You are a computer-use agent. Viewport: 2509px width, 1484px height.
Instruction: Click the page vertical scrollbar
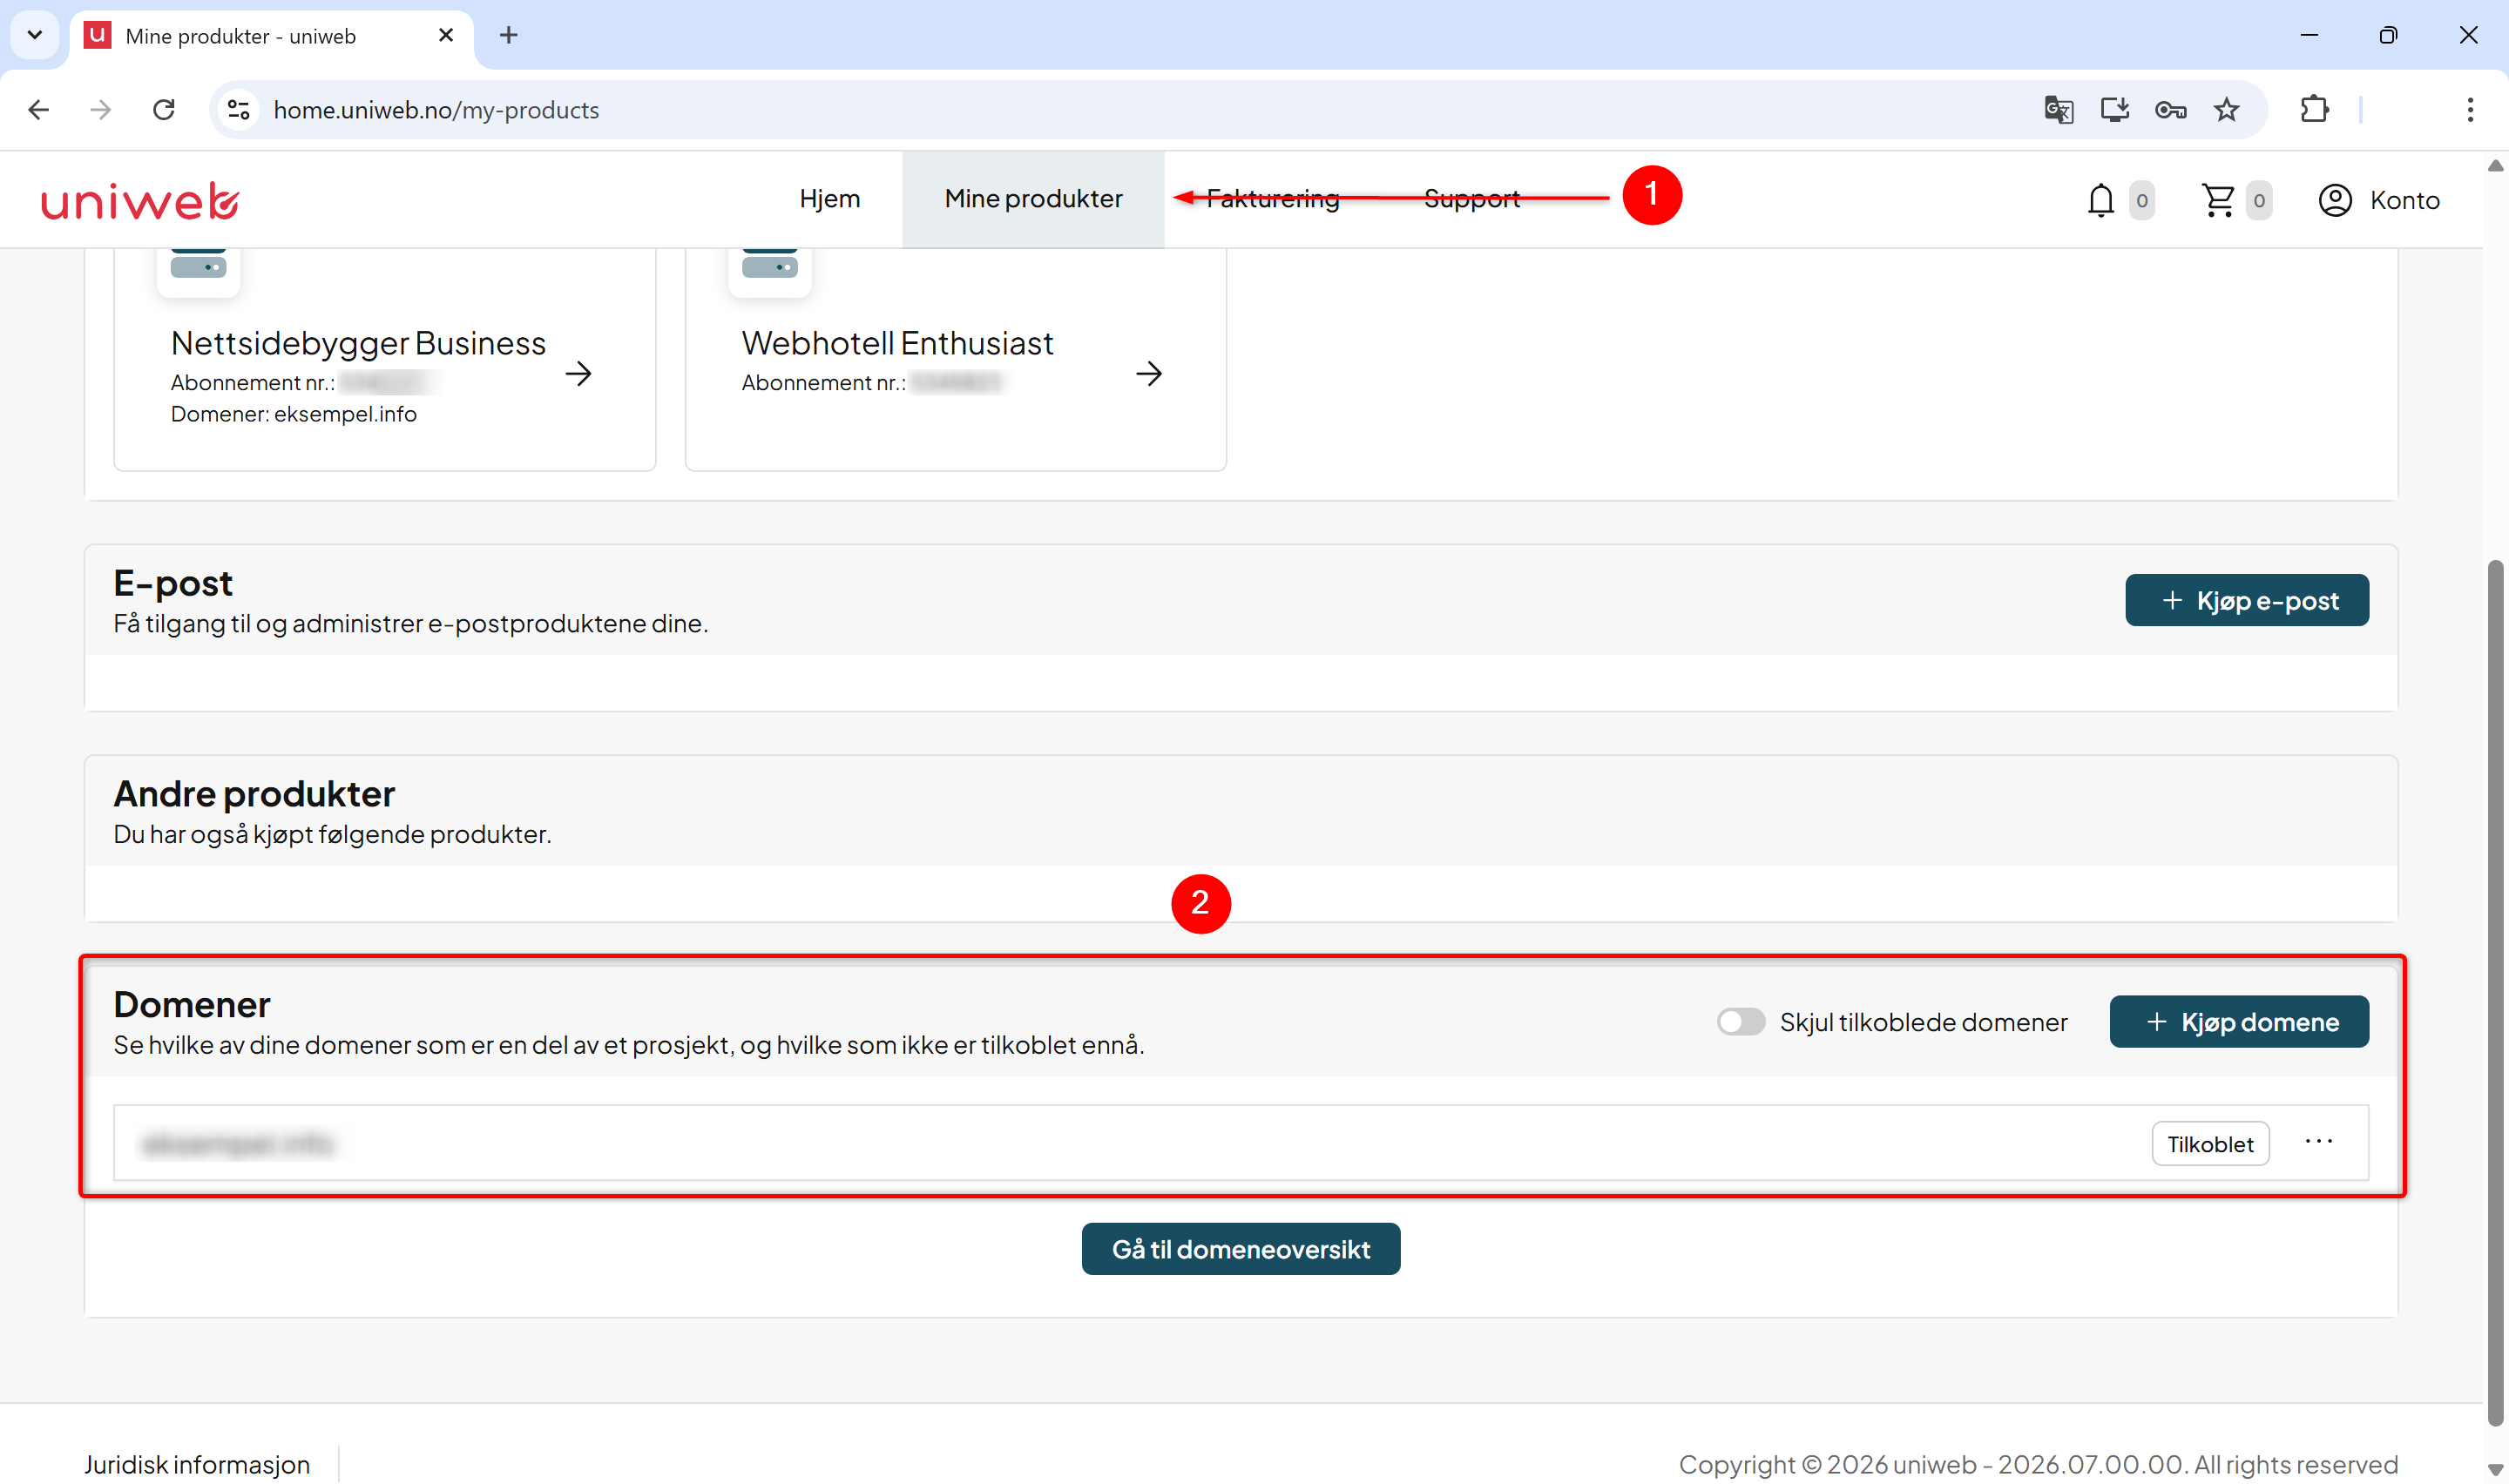point(2495,993)
